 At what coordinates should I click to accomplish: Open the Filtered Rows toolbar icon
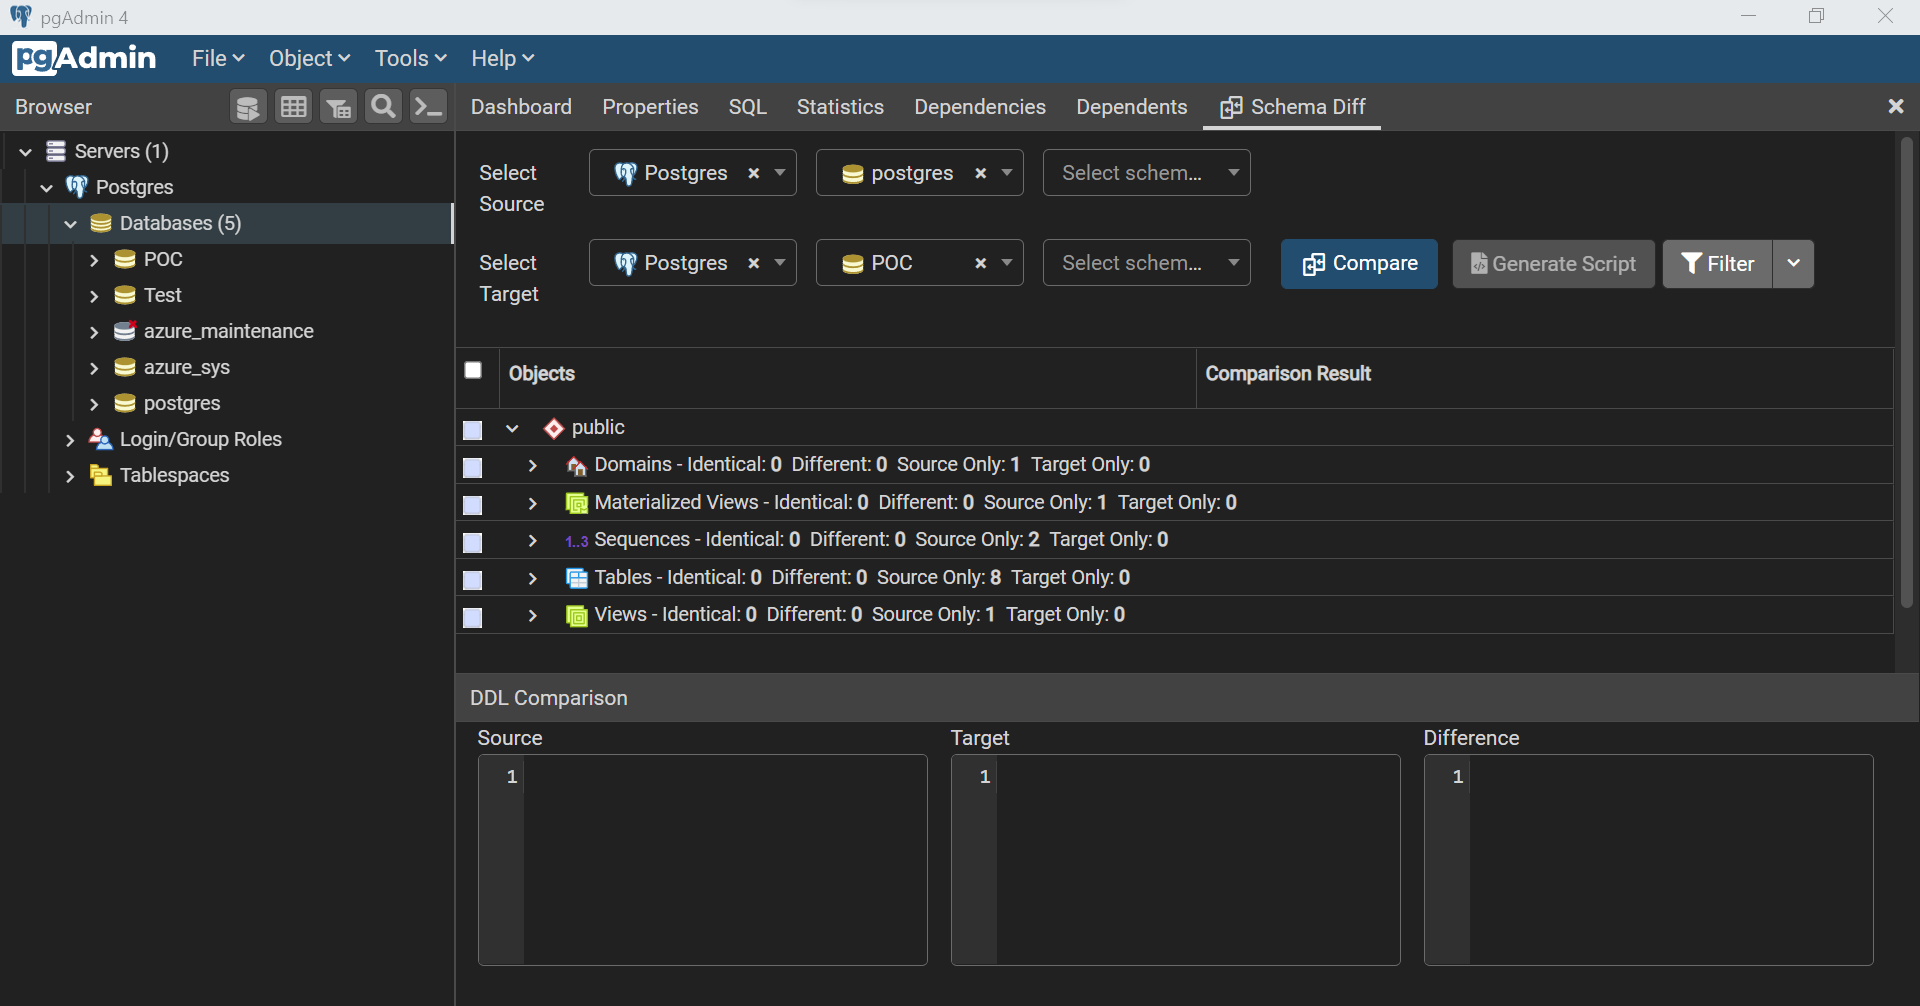tap(338, 107)
